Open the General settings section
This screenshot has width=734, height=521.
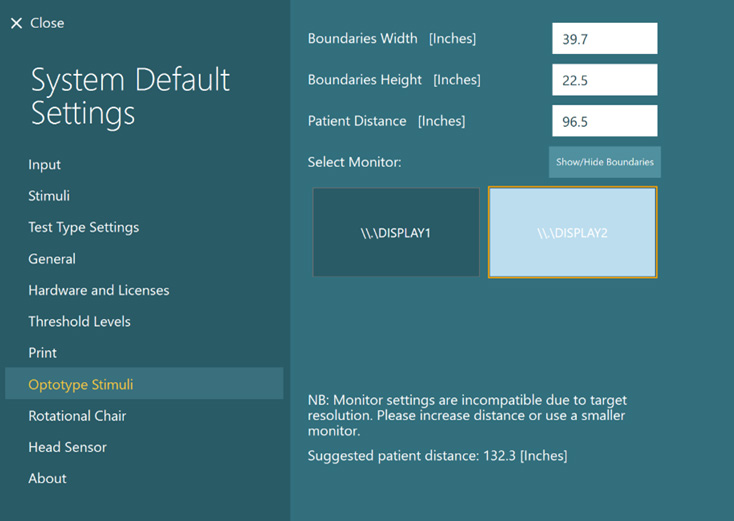click(x=52, y=259)
